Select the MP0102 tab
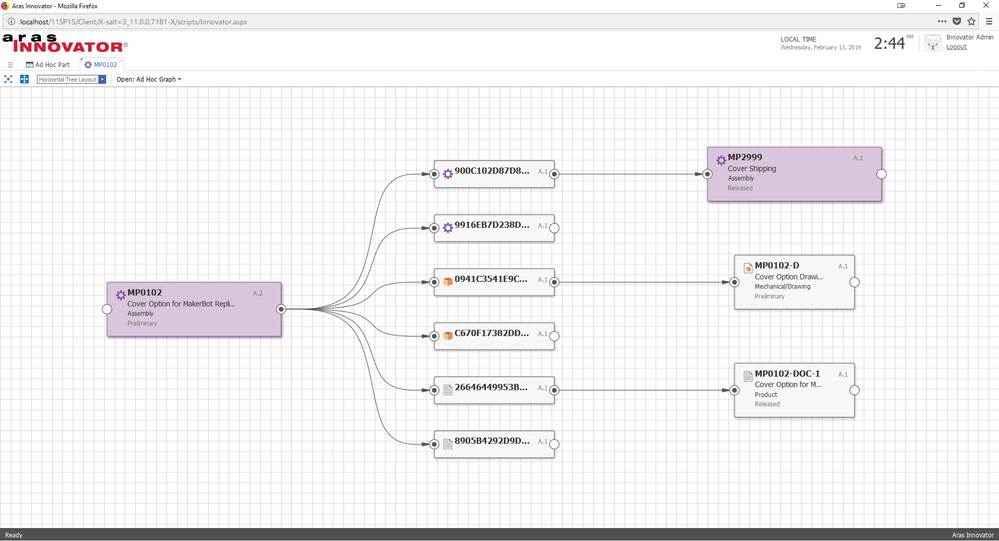999x541 pixels. [100, 64]
